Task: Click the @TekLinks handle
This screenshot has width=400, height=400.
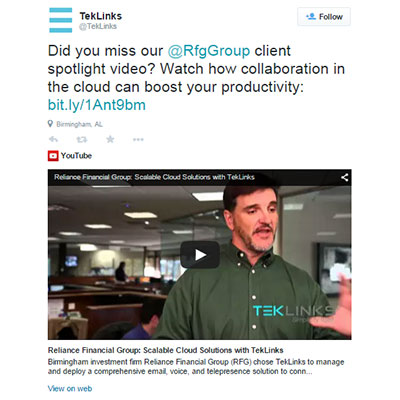Action: (x=98, y=26)
